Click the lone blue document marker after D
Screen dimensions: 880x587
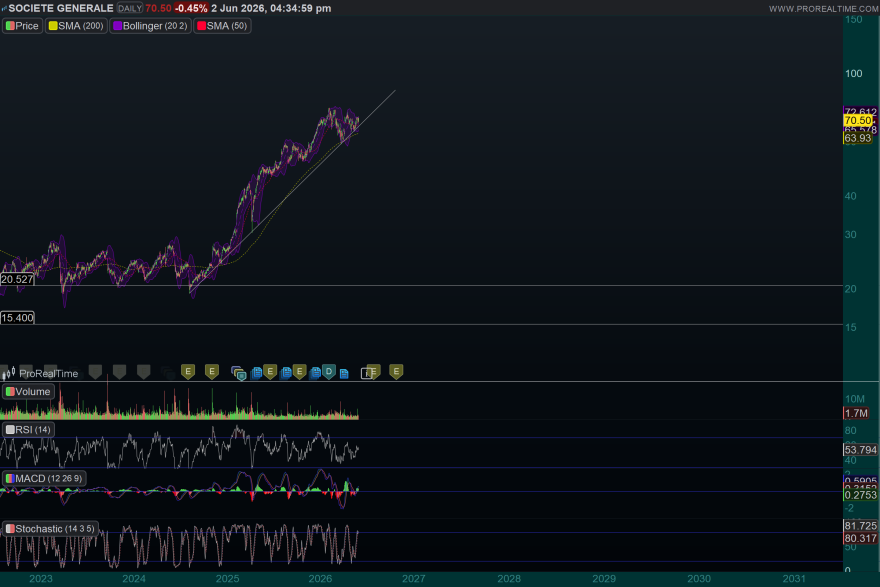(x=344, y=373)
